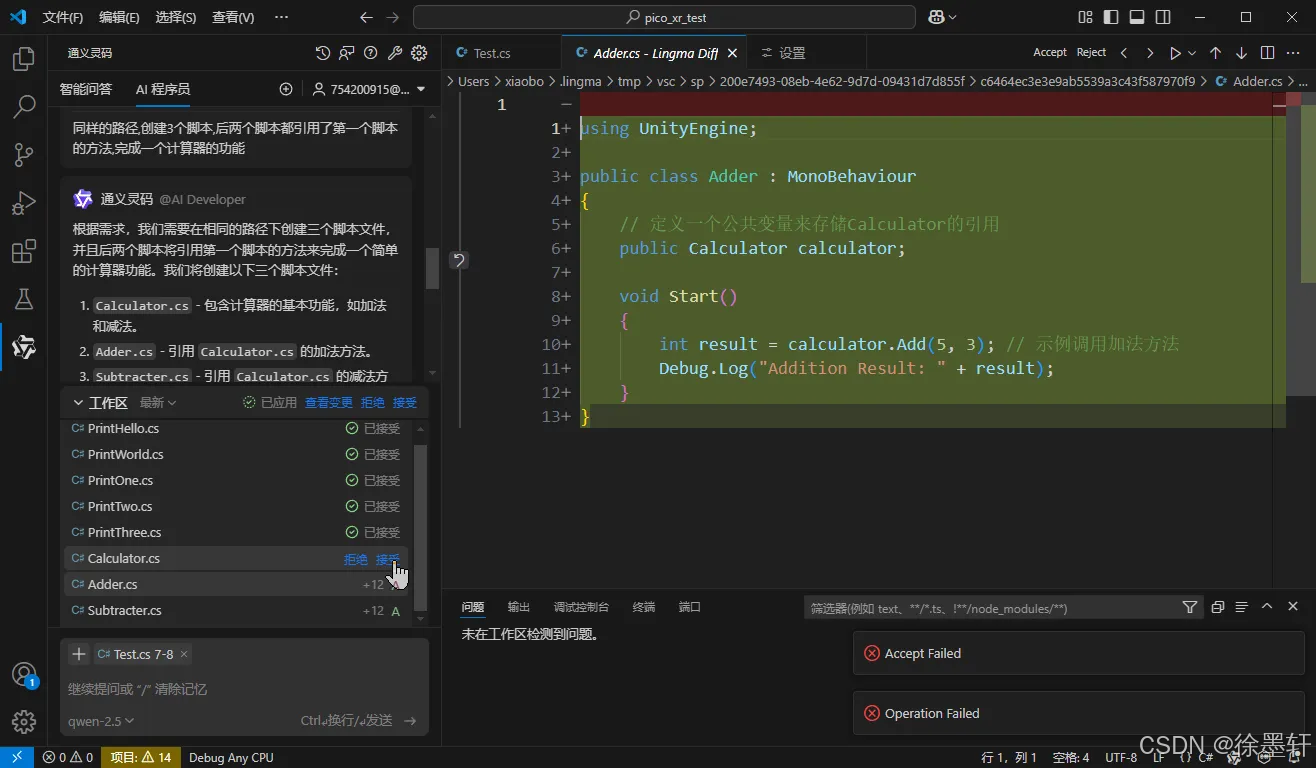Open the Explorer view in activity bar
Screen dimensions: 1316x768
(23, 59)
